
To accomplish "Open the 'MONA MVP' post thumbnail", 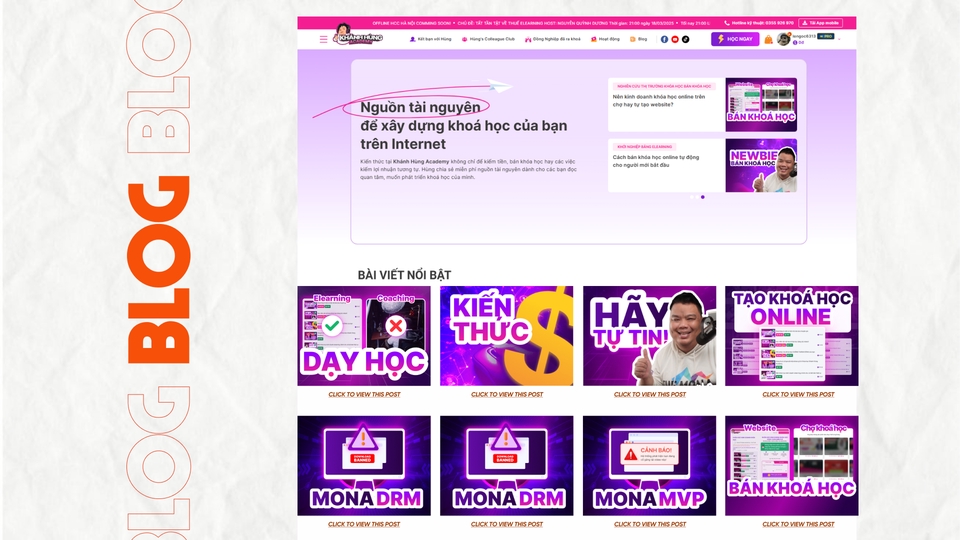I will (x=649, y=465).
